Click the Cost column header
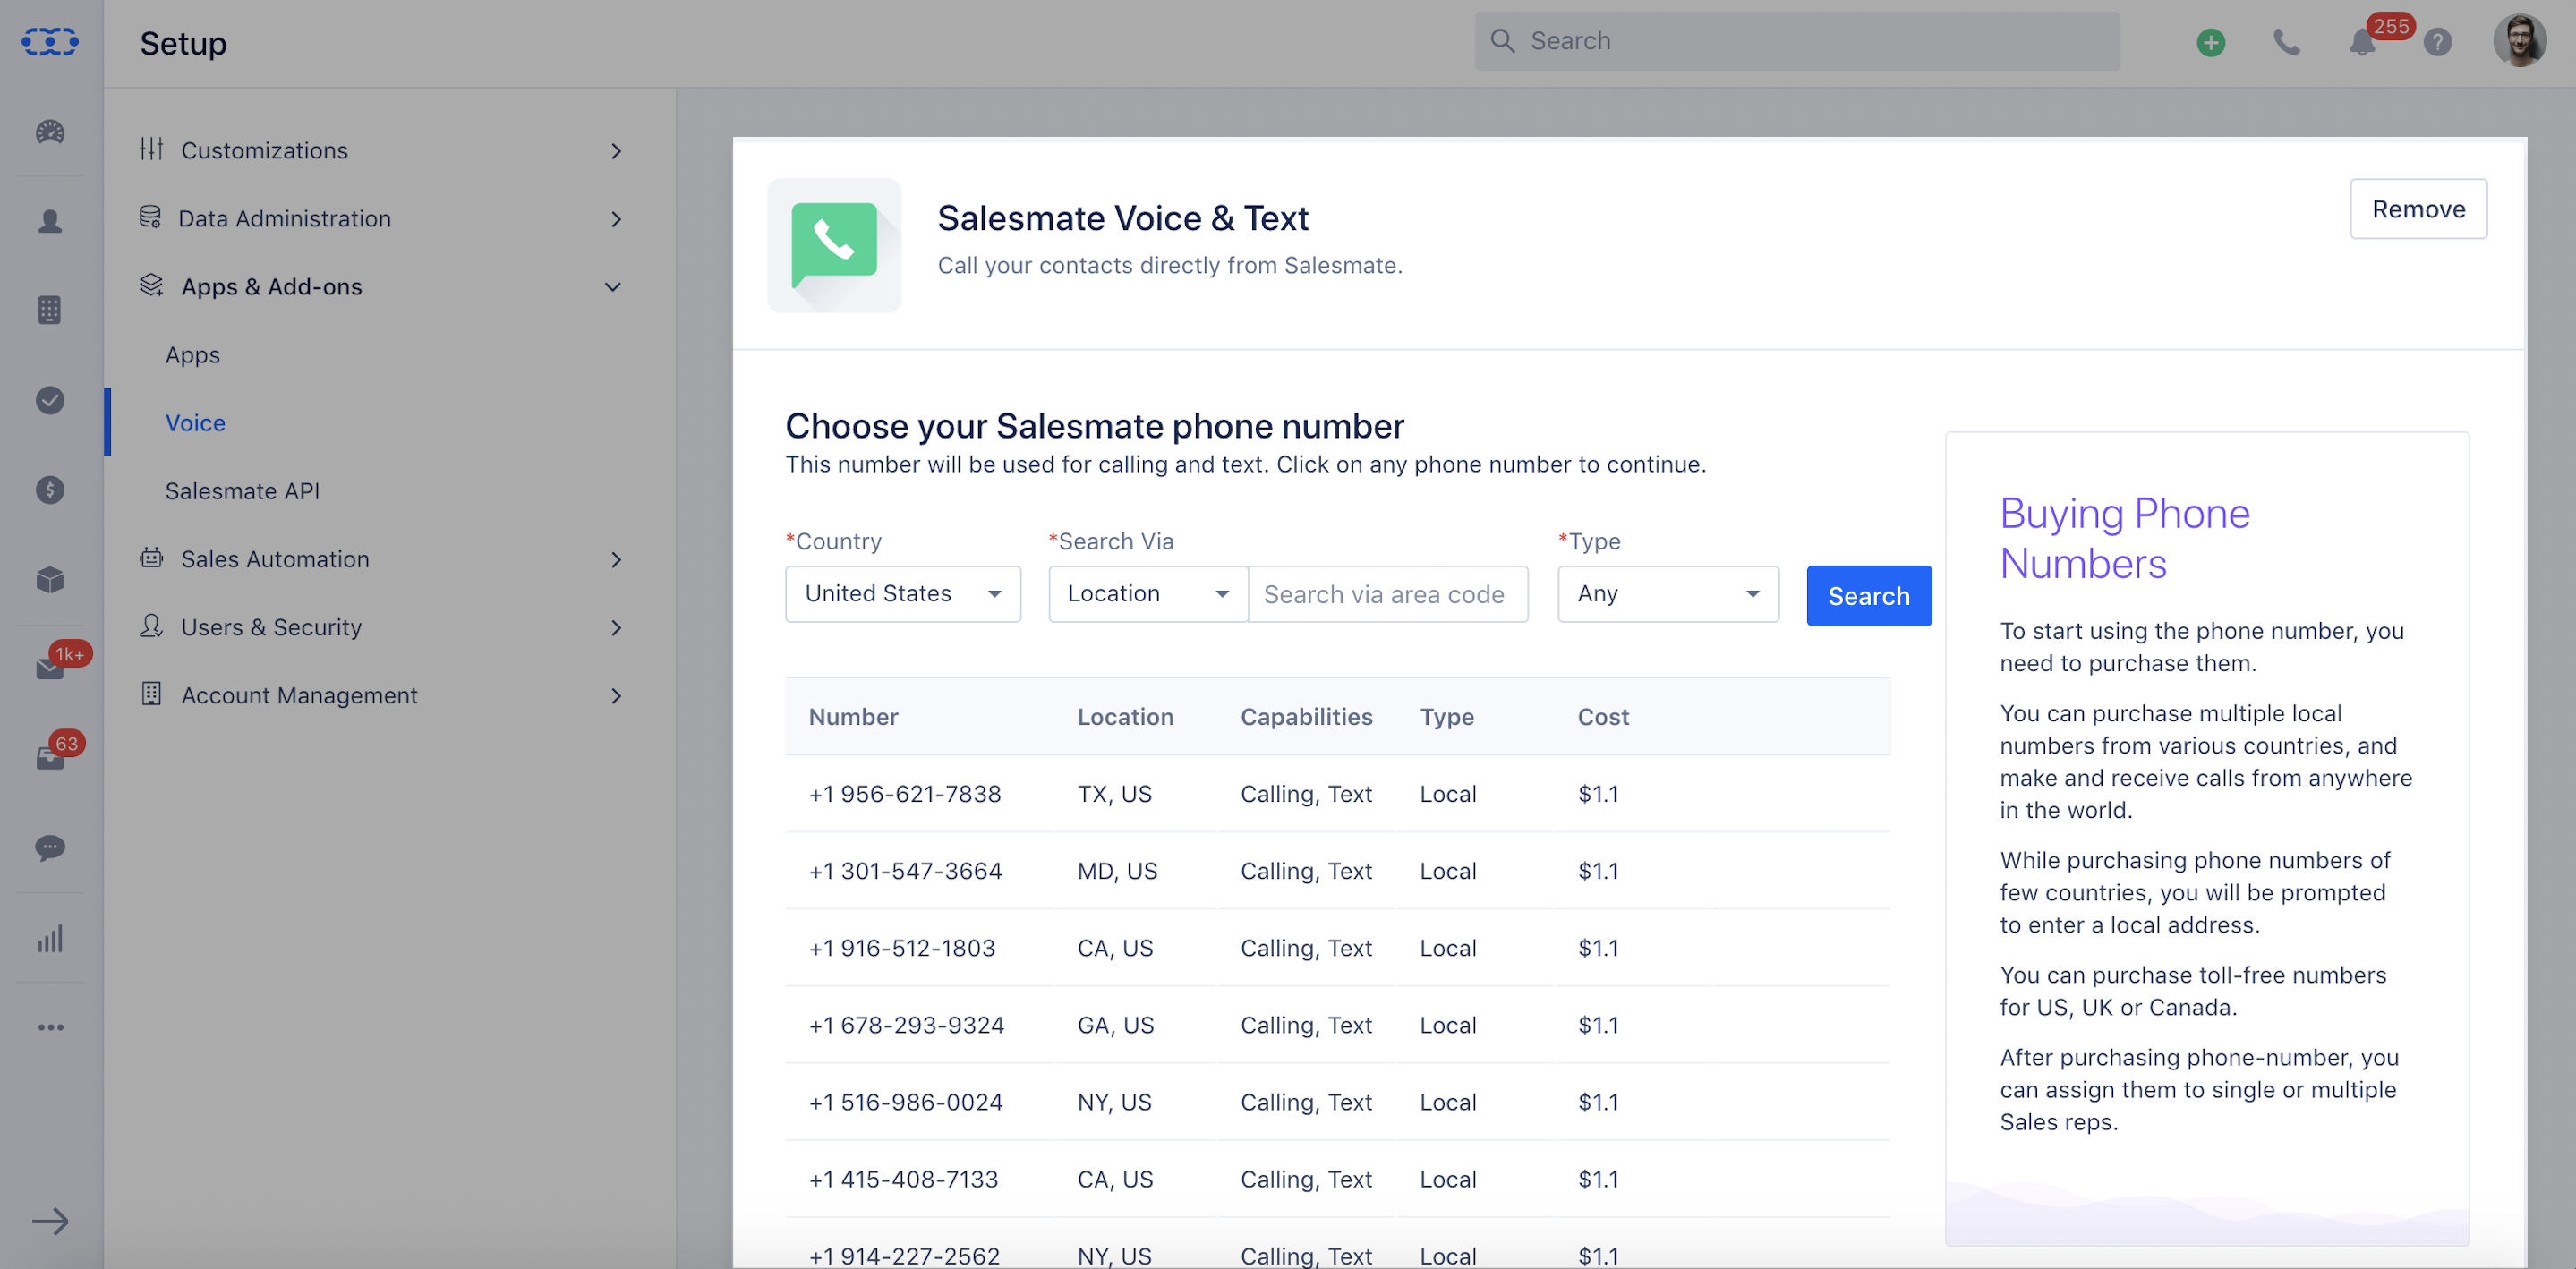 1603,717
